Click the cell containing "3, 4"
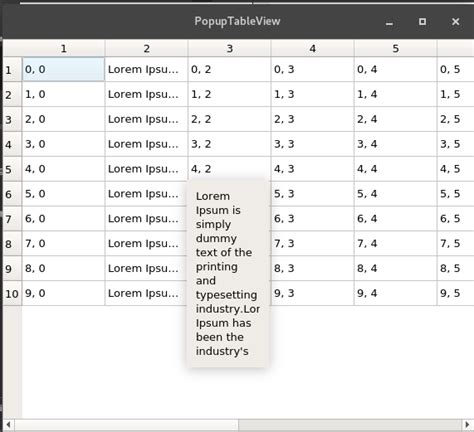The width and height of the screenshot is (474, 432). pos(396,144)
